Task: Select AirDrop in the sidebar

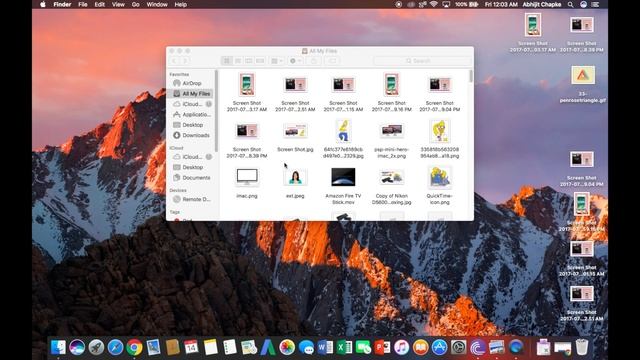Action: click(x=191, y=83)
